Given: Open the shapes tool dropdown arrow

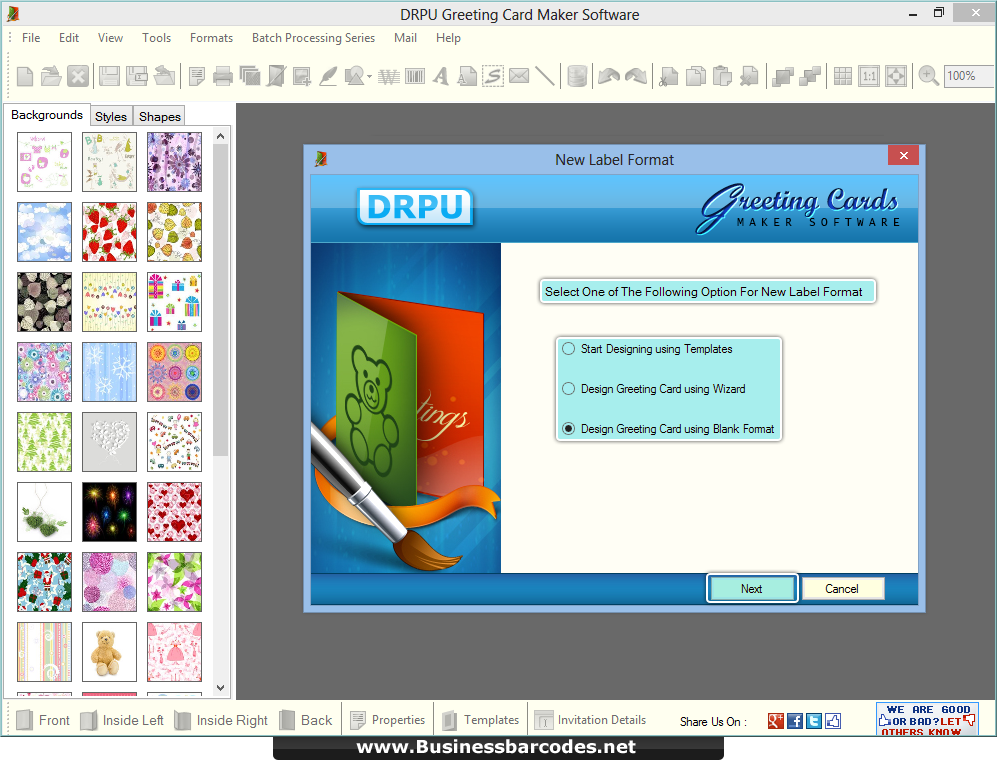Looking at the screenshot, I should click(x=369, y=77).
